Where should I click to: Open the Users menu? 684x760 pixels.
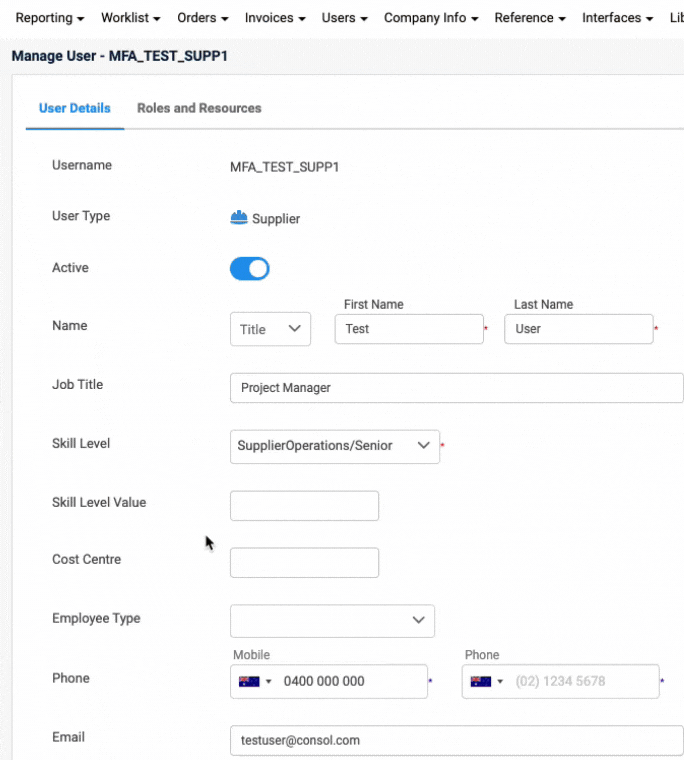(x=345, y=18)
